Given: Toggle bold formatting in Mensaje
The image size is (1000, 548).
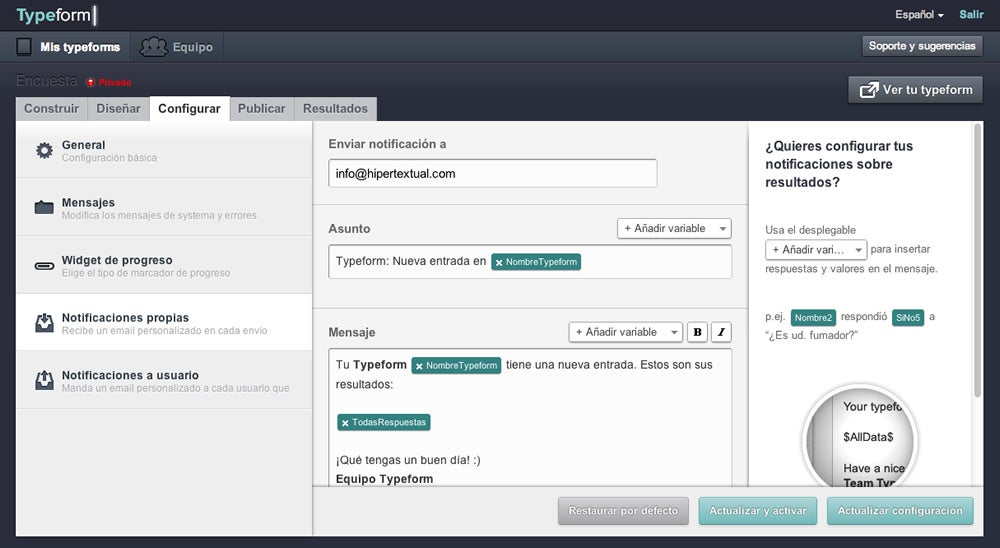Looking at the screenshot, I should [x=697, y=332].
